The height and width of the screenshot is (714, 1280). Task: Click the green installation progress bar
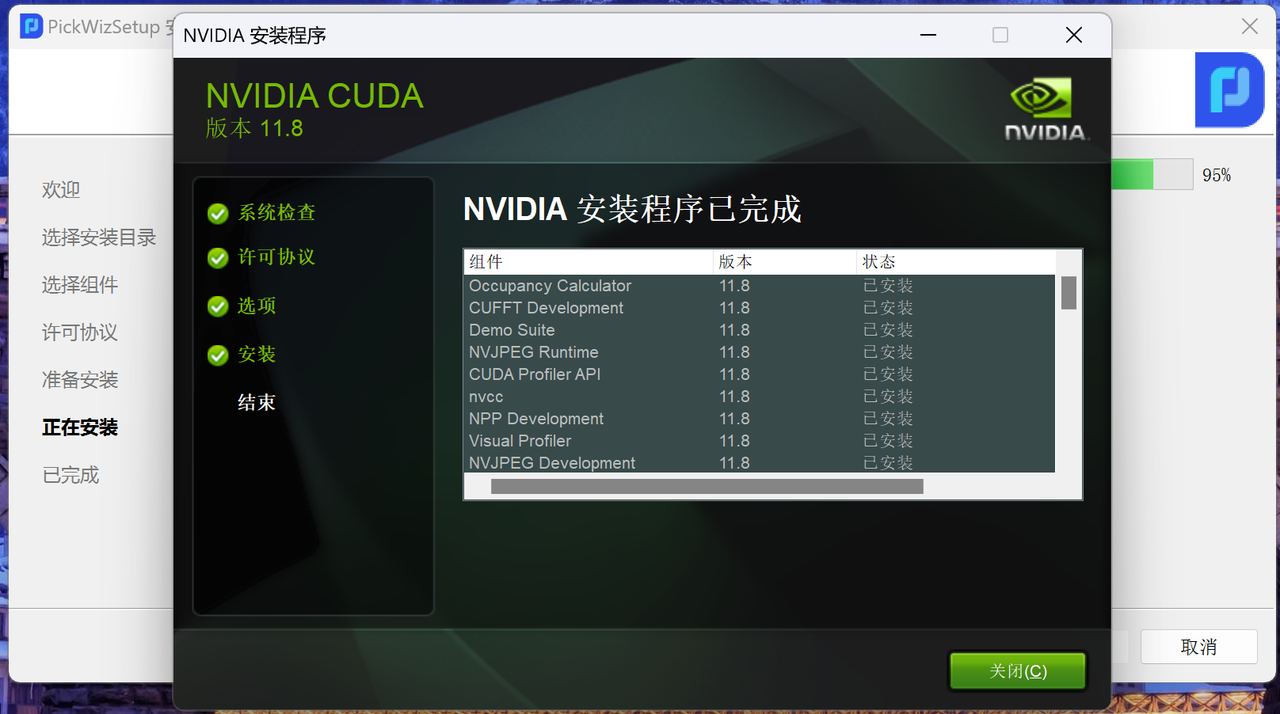[1133, 175]
